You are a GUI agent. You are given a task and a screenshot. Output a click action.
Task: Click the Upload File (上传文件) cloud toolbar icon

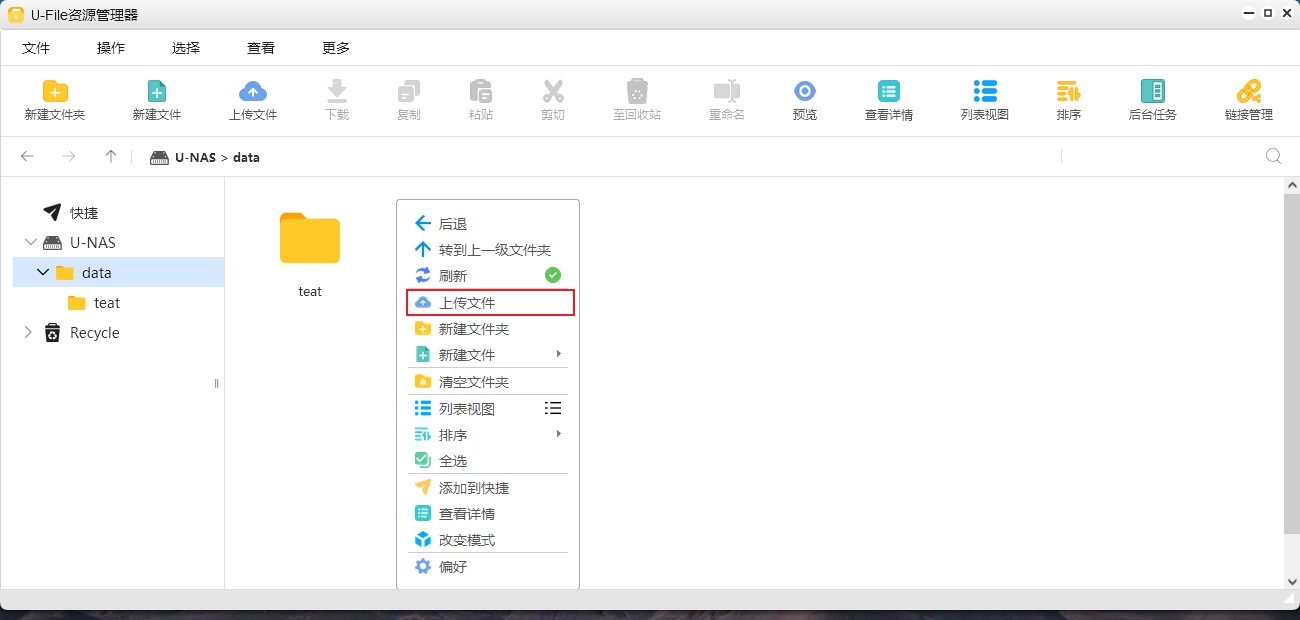tap(253, 92)
